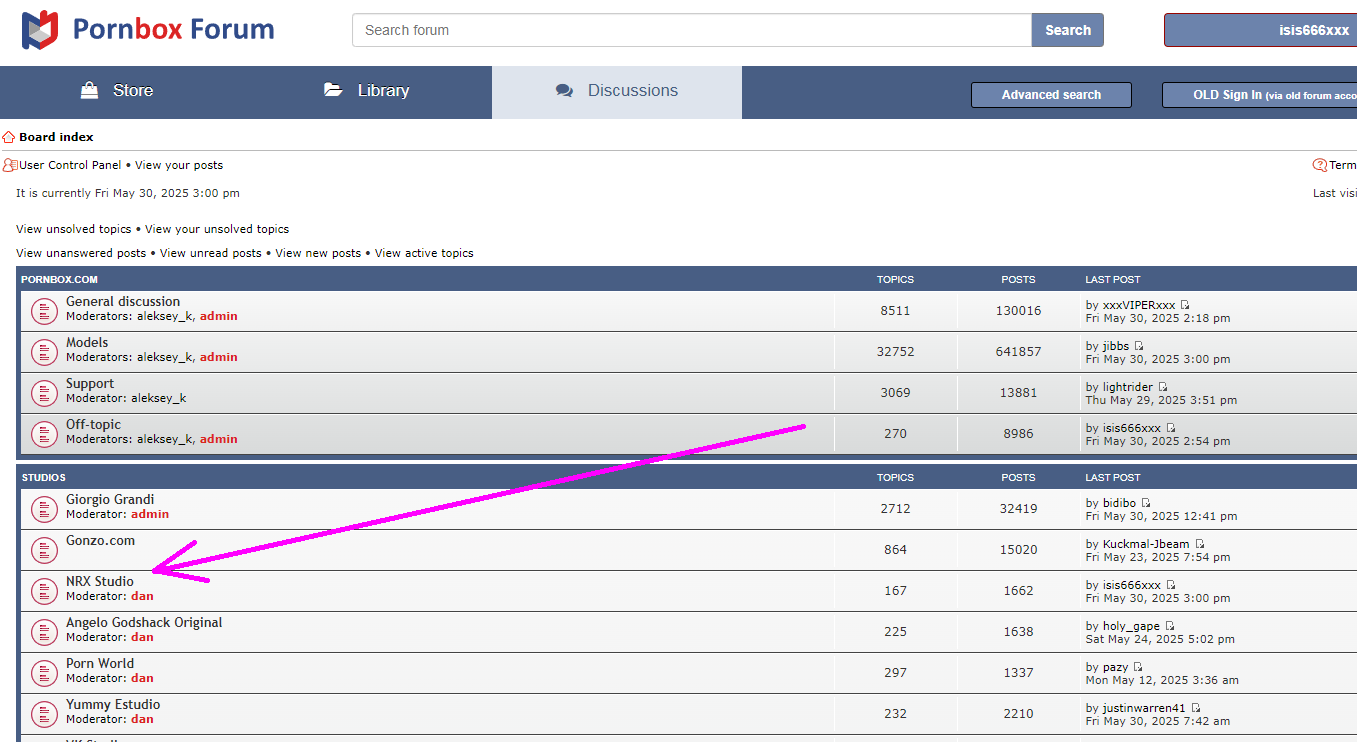
Task: Open the General discussion forum
Action: [123, 302]
